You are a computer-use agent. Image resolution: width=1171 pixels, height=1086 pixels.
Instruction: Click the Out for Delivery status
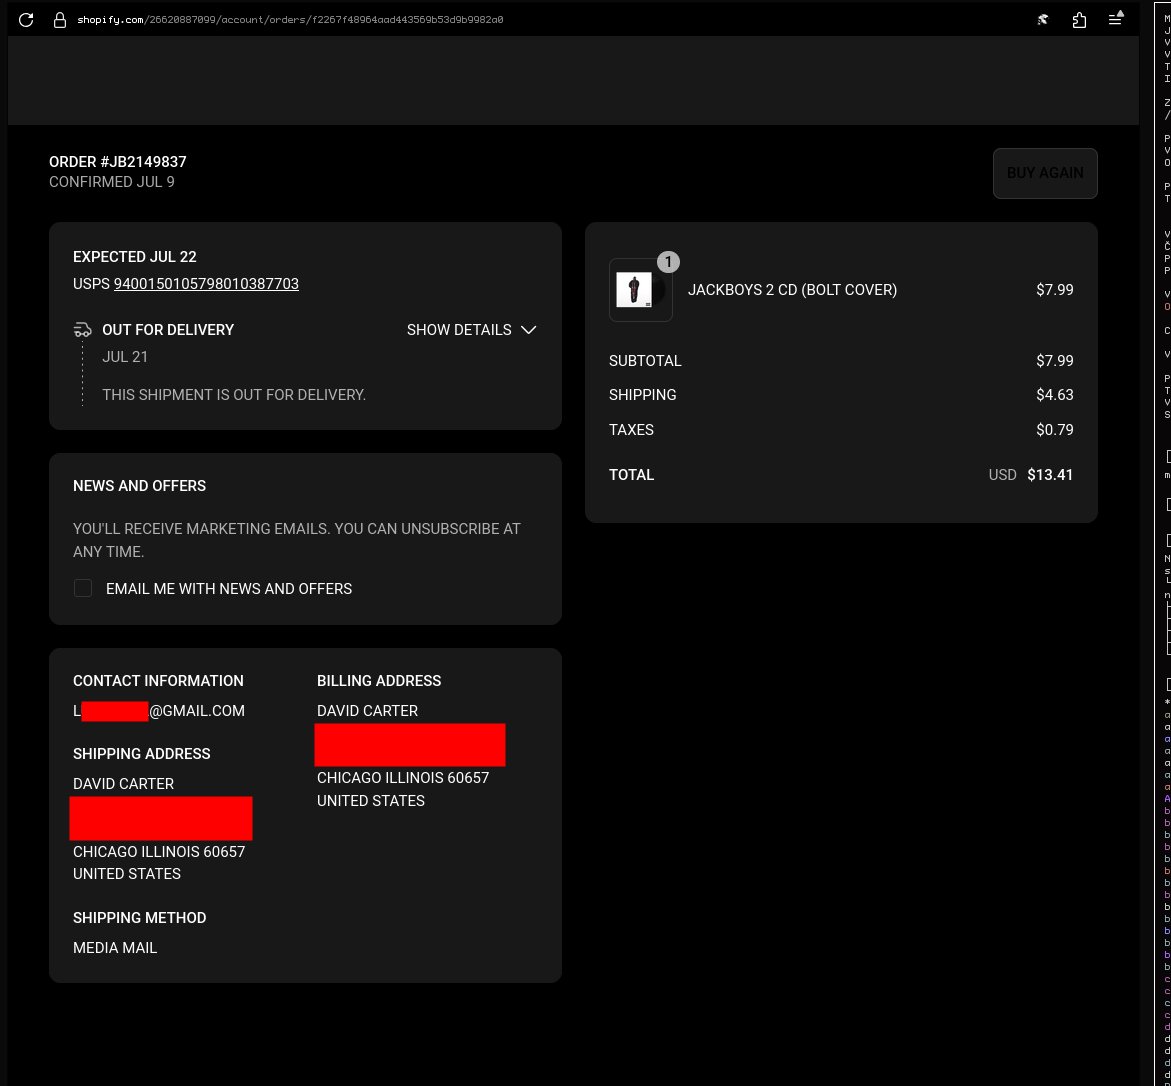click(x=168, y=330)
